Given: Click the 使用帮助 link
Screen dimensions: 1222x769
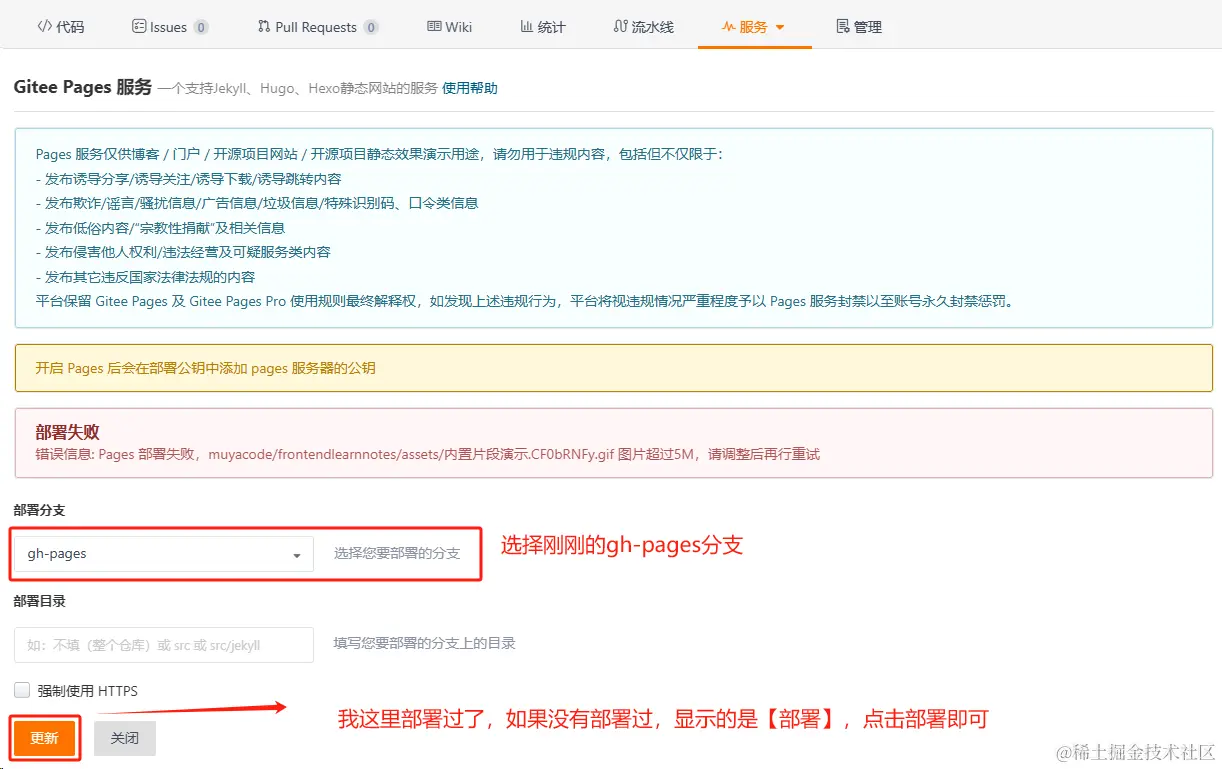Looking at the screenshot, I should 469,88.
